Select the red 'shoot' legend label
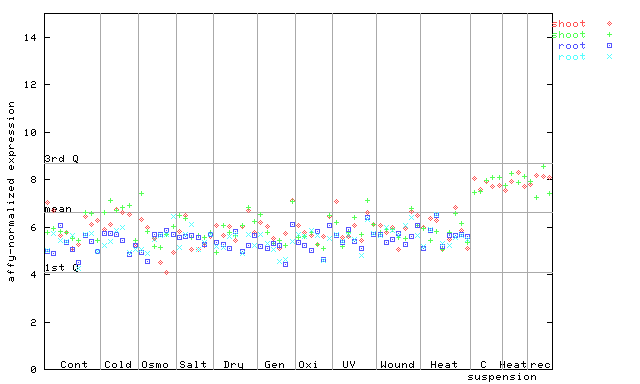The width and height of the screenshot is (640, 384). [569, 24]
